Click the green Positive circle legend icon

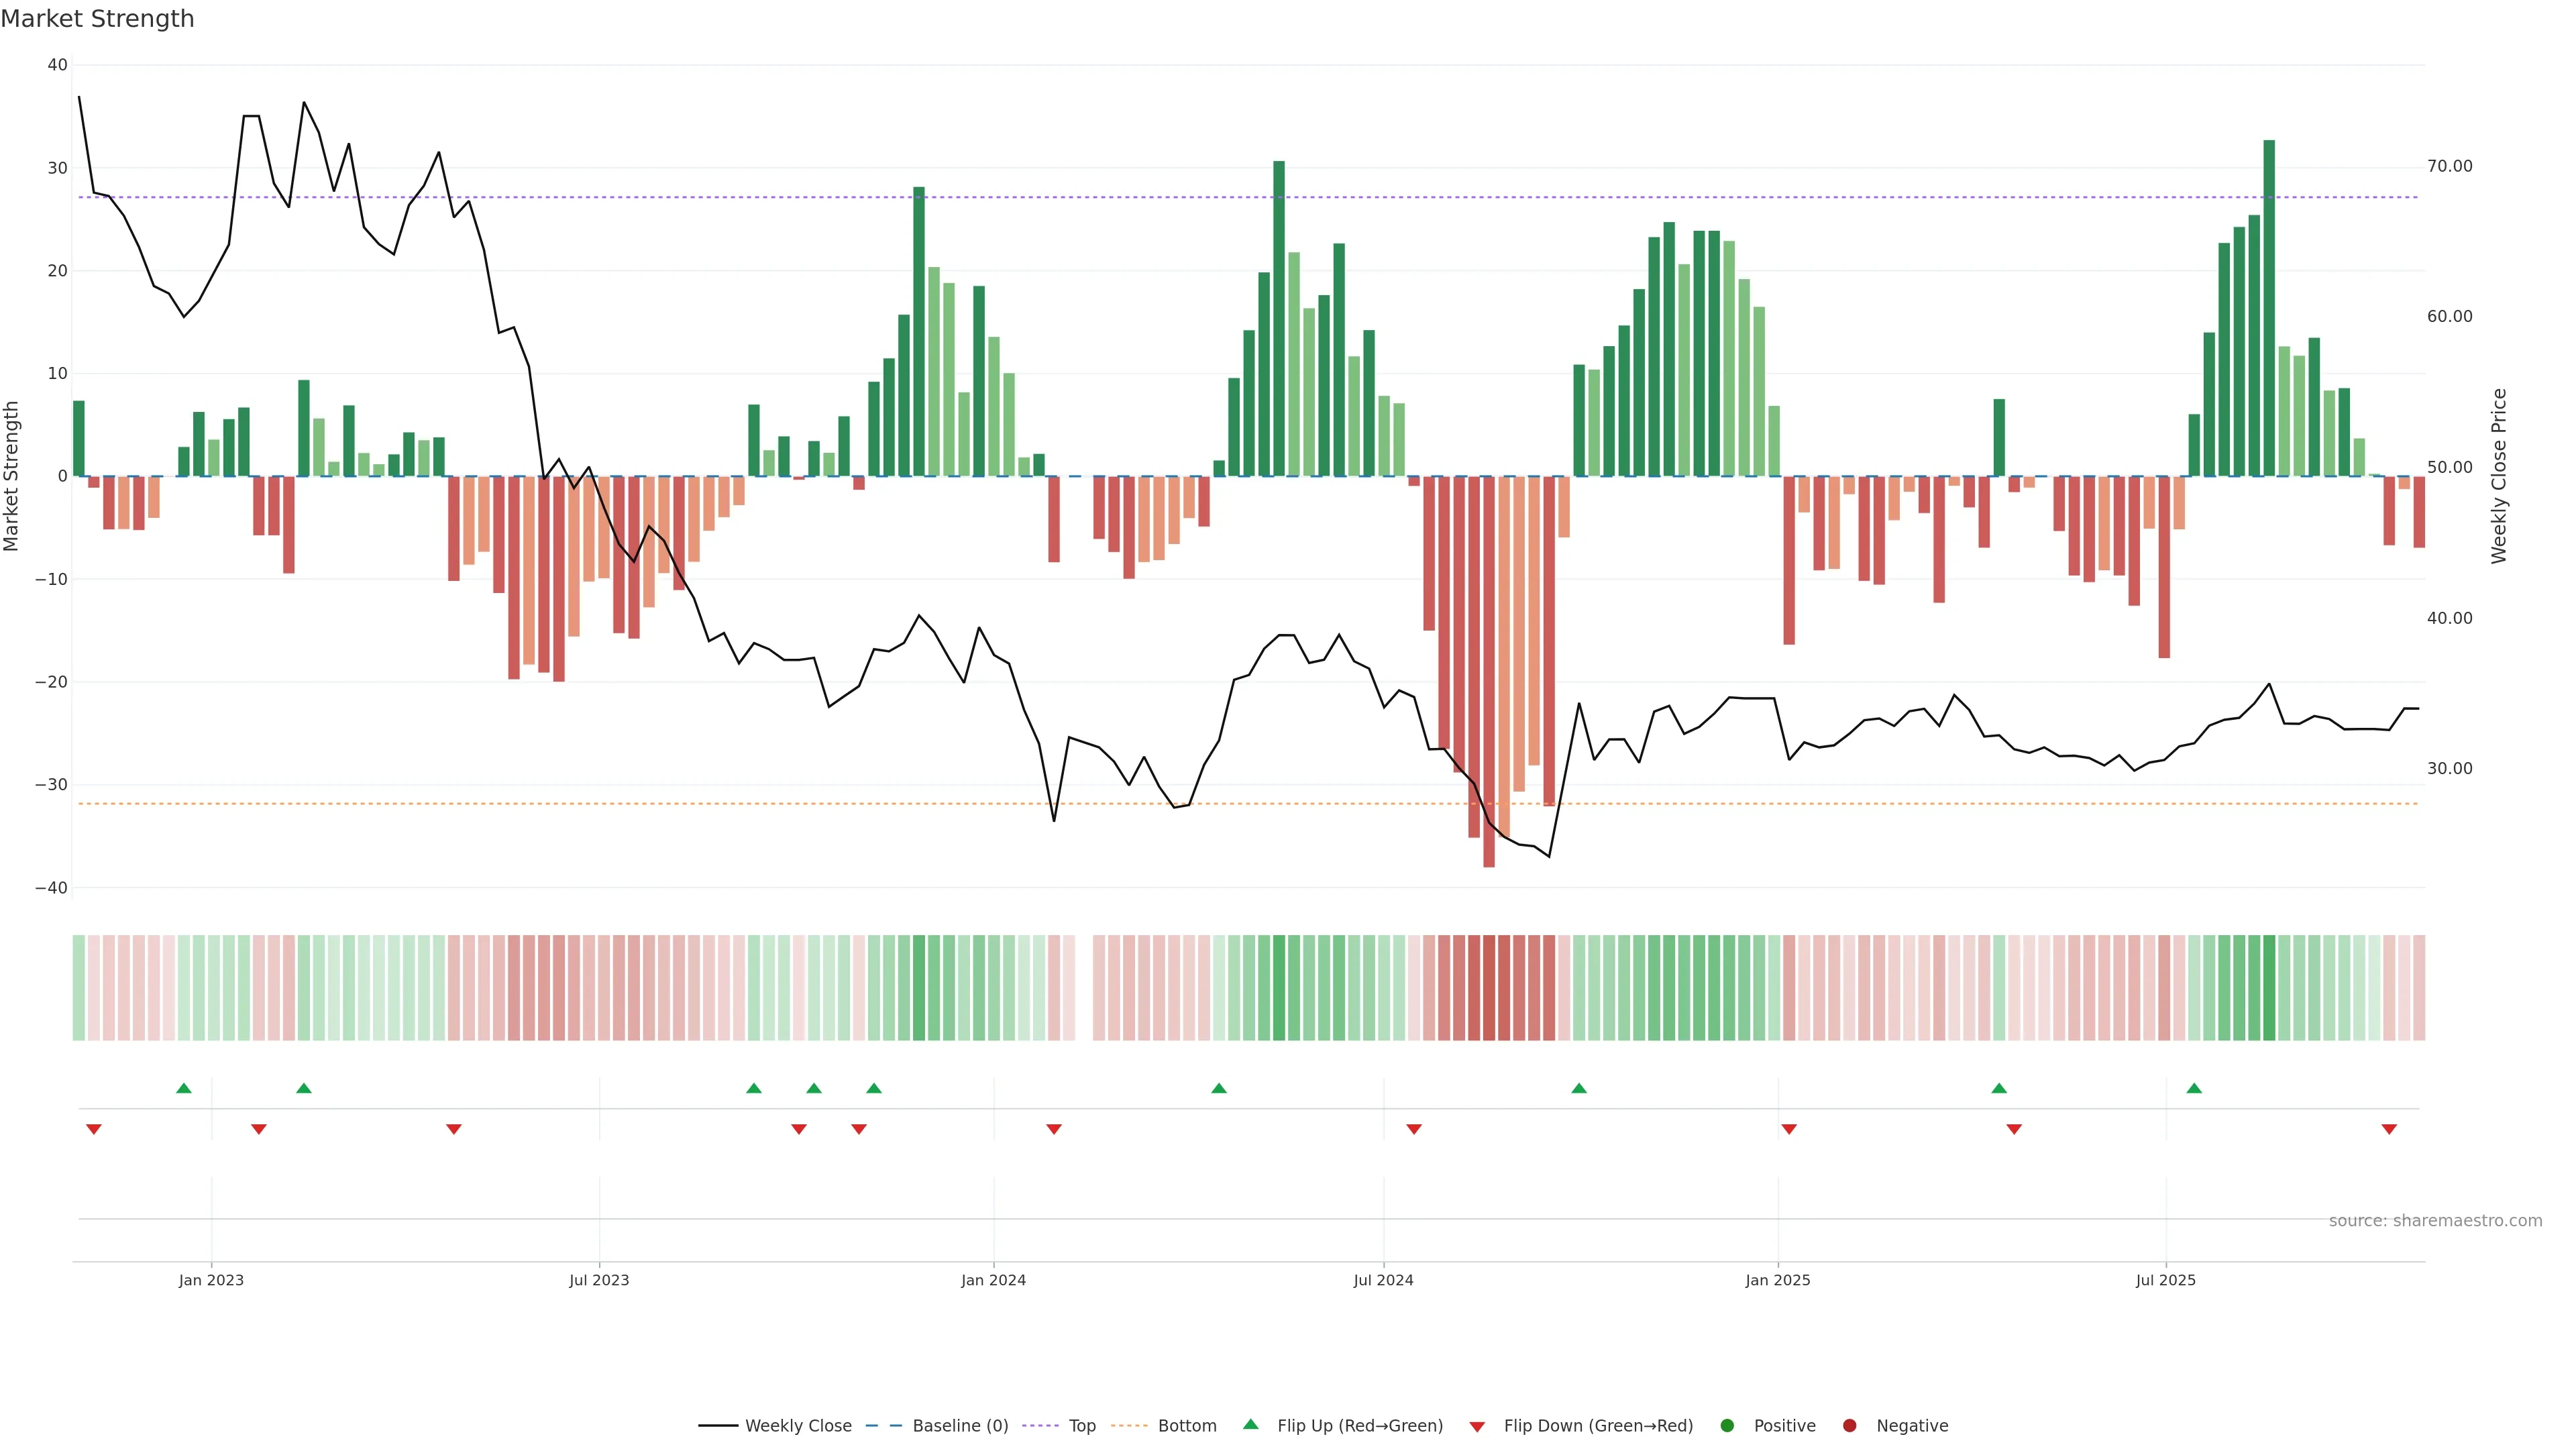coord(1727,1425)
